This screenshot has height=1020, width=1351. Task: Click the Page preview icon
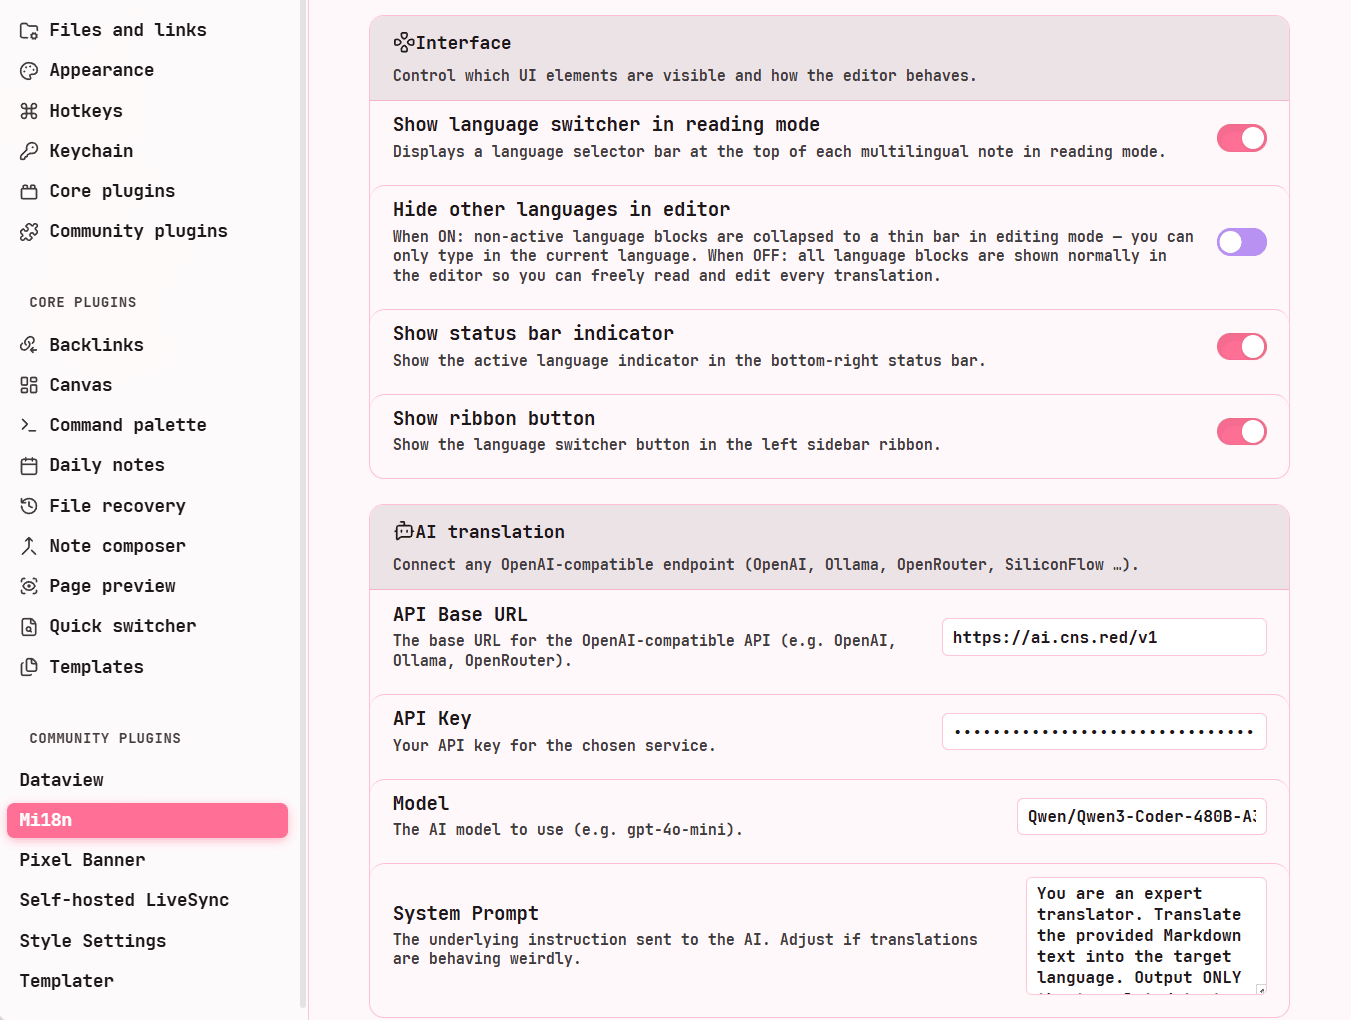coord(29,586)
